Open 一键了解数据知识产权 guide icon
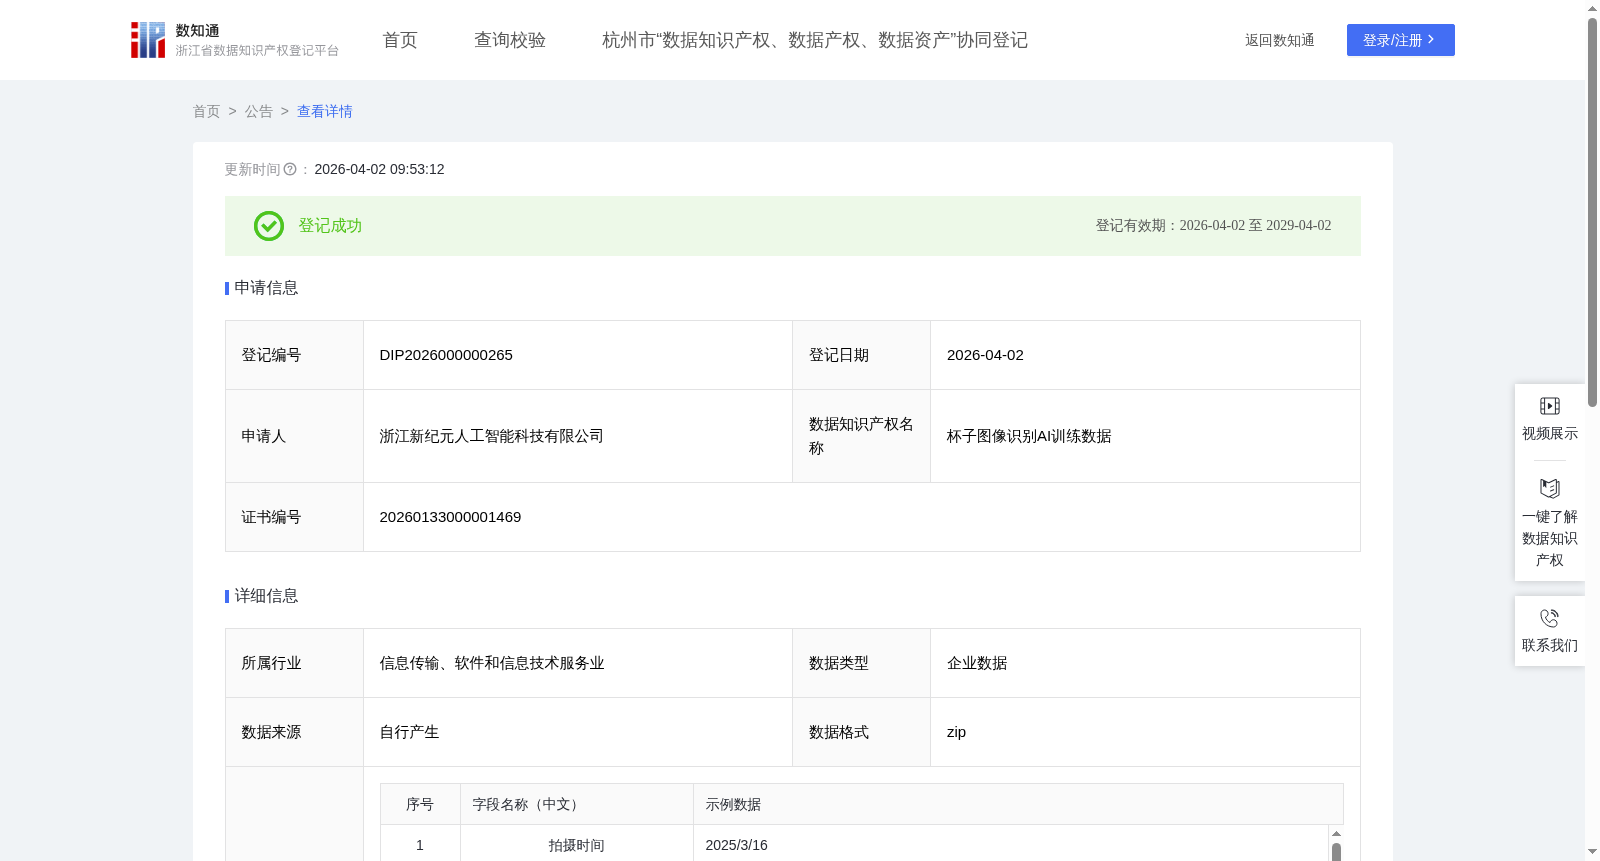 1550,489
